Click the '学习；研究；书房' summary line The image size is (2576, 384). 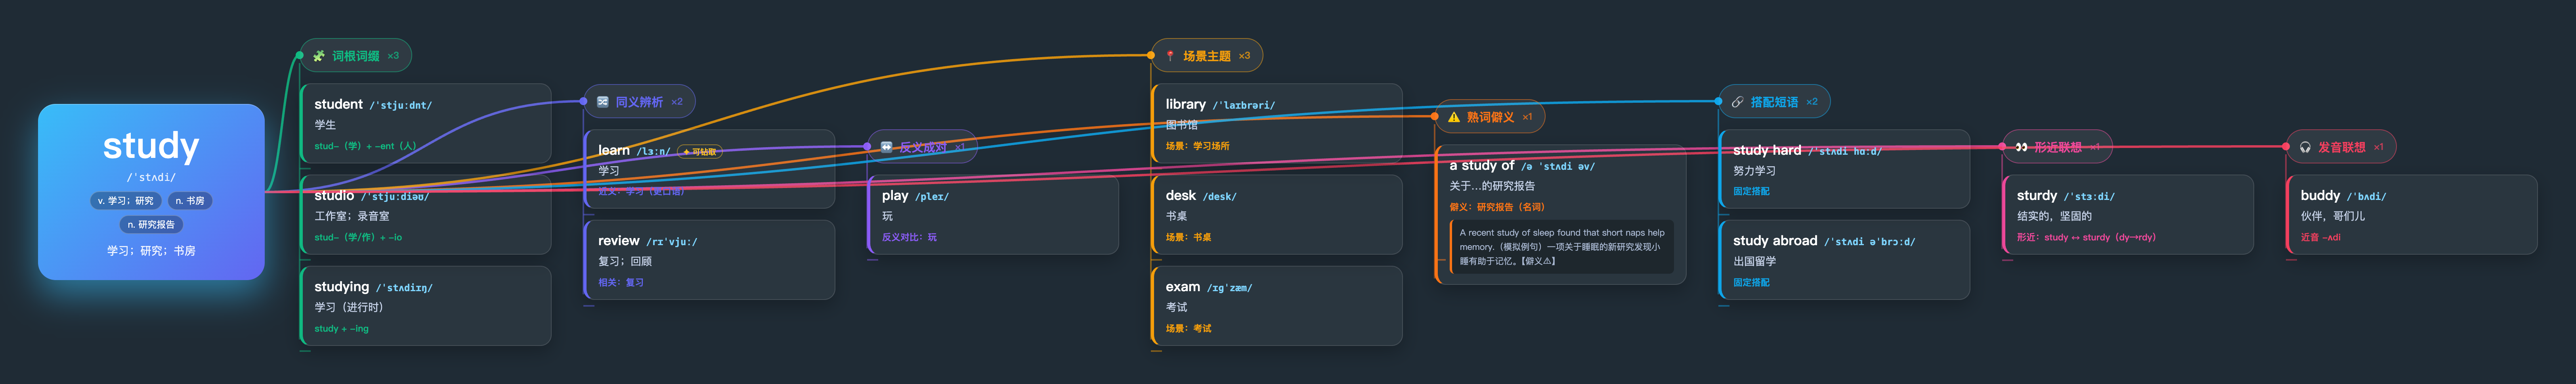[x=151, y=251]
